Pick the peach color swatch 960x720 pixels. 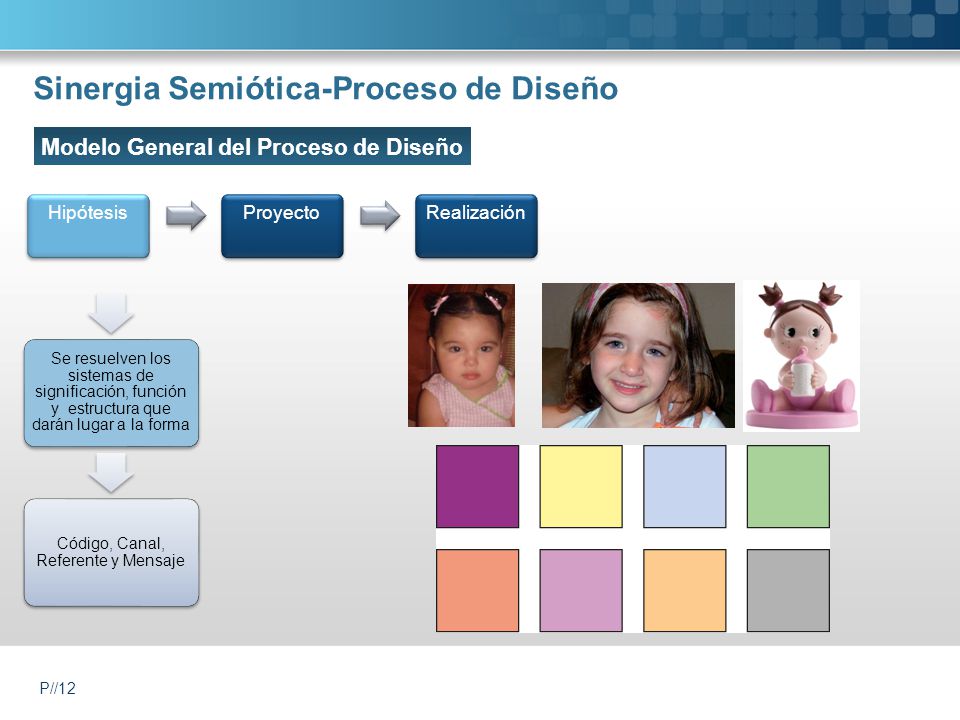(684, 590)
